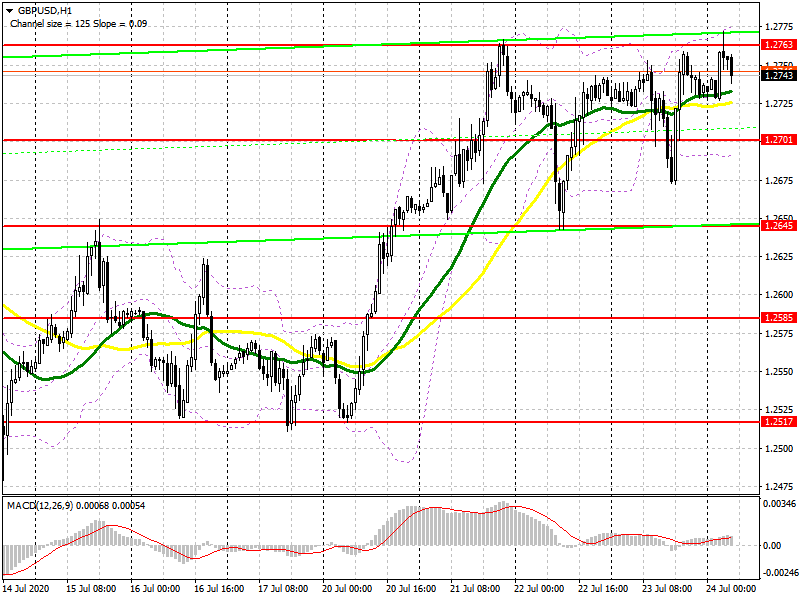Open the GBPUSD,H1 chart dropdown triangle
The height and width of the screenshot is (600, 800).
coord(9,10)
